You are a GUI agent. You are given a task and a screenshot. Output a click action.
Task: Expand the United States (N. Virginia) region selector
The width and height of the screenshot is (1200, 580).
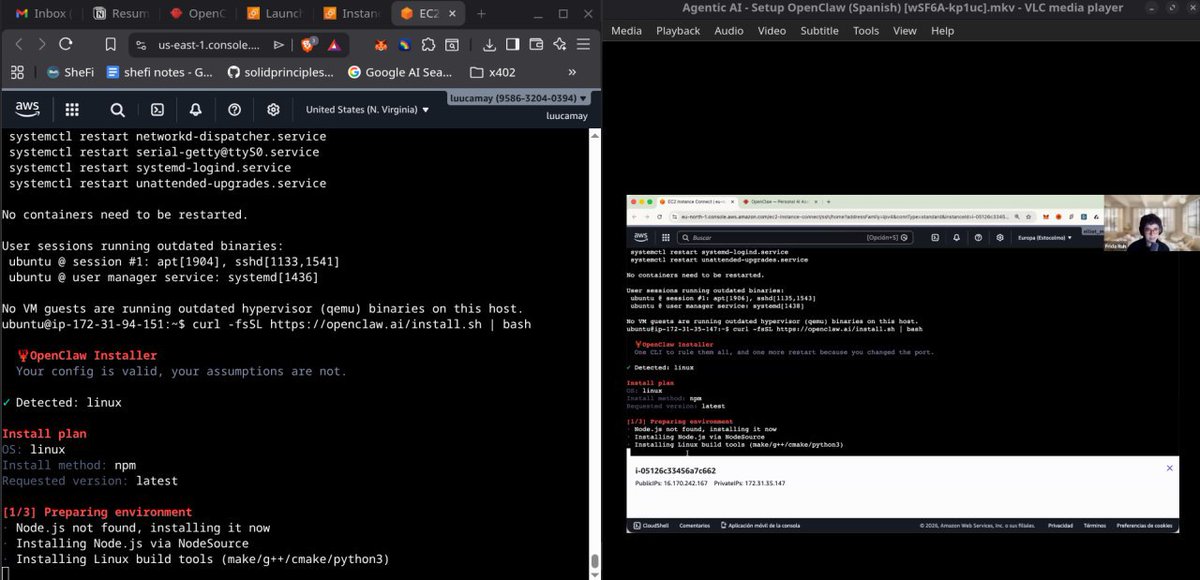(x=367, y=110)
